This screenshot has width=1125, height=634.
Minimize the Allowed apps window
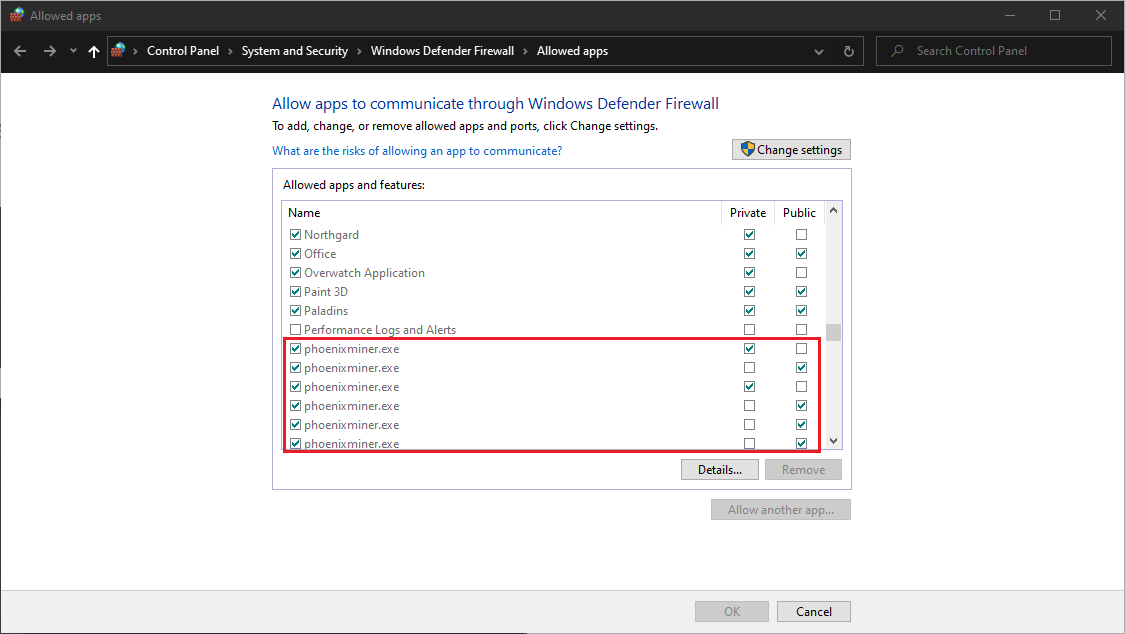[1009, 15]
